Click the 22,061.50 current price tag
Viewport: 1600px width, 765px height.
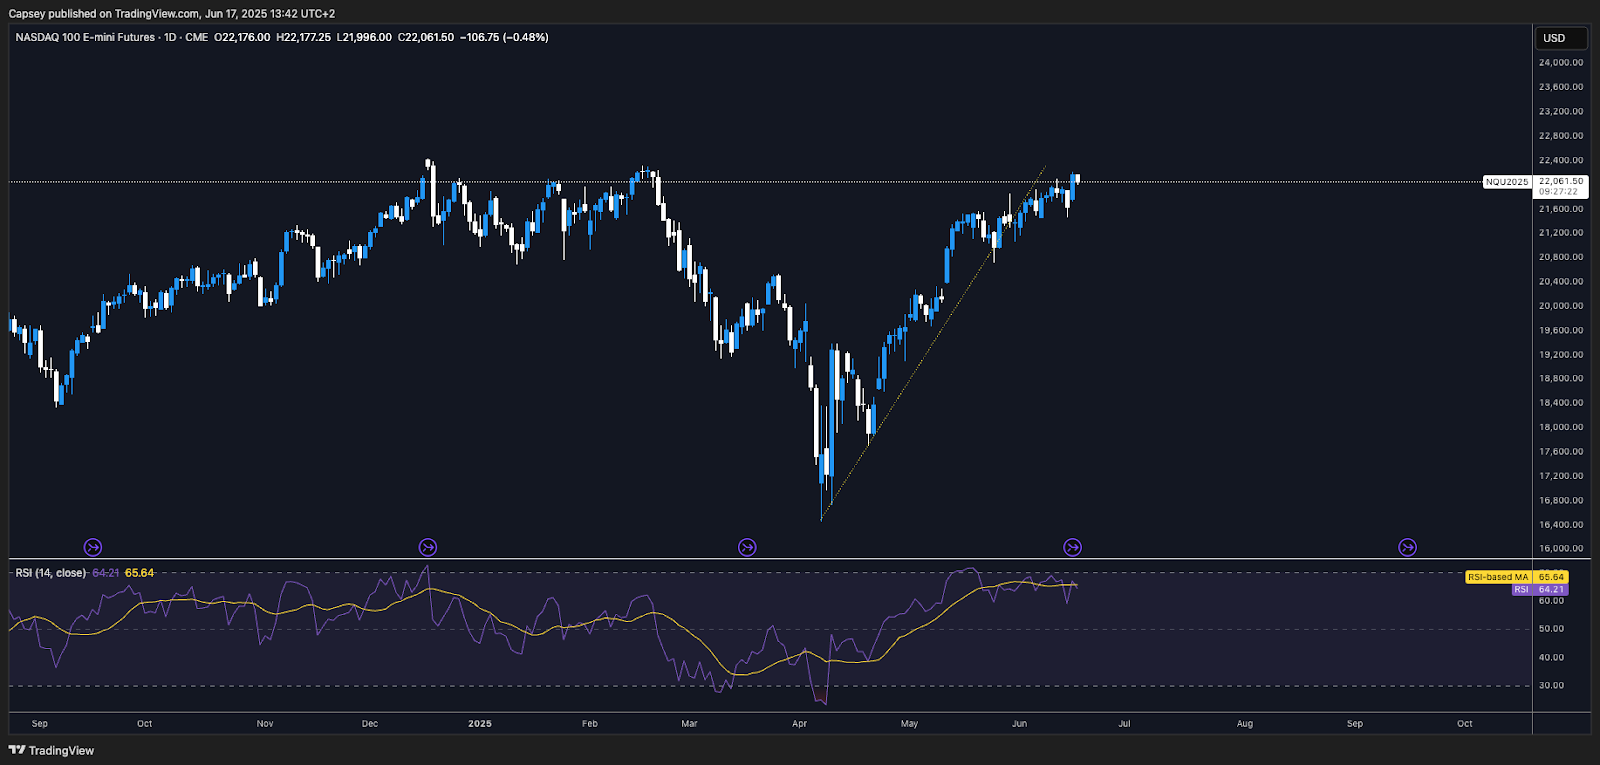1560,182
